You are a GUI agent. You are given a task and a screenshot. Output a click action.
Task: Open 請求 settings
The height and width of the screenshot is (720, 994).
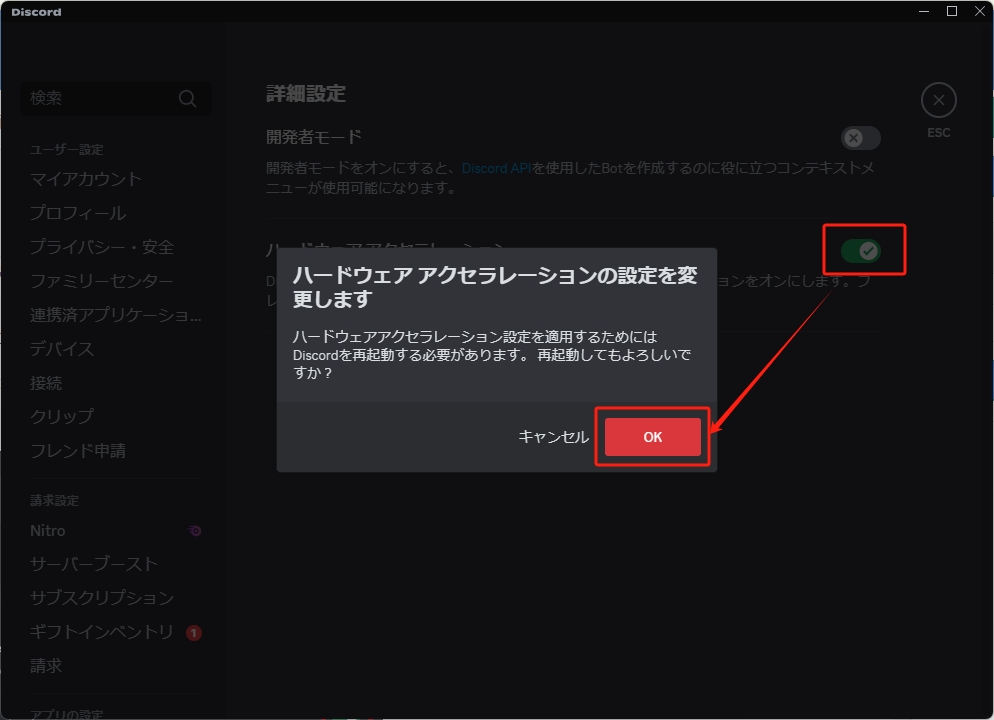click(46, 665)
